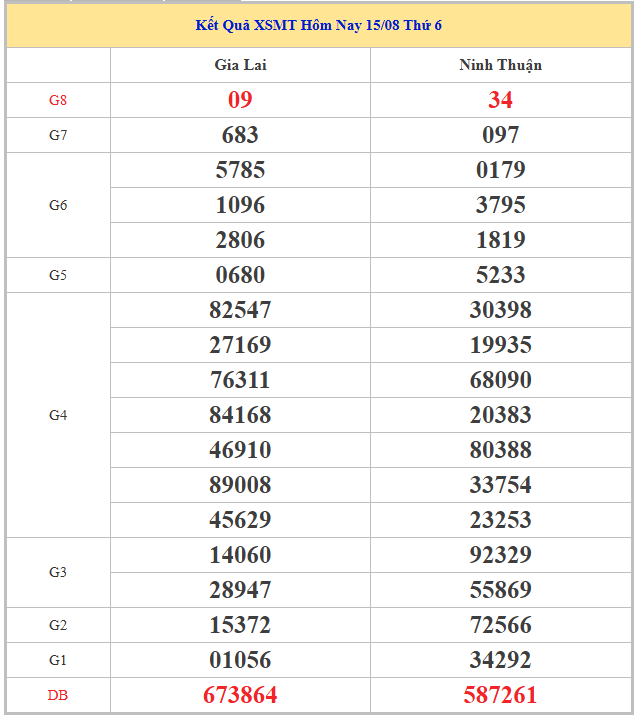The image size is (637, 719).
Task: Click Gia Lai G8 result 09
Action: 240,100
